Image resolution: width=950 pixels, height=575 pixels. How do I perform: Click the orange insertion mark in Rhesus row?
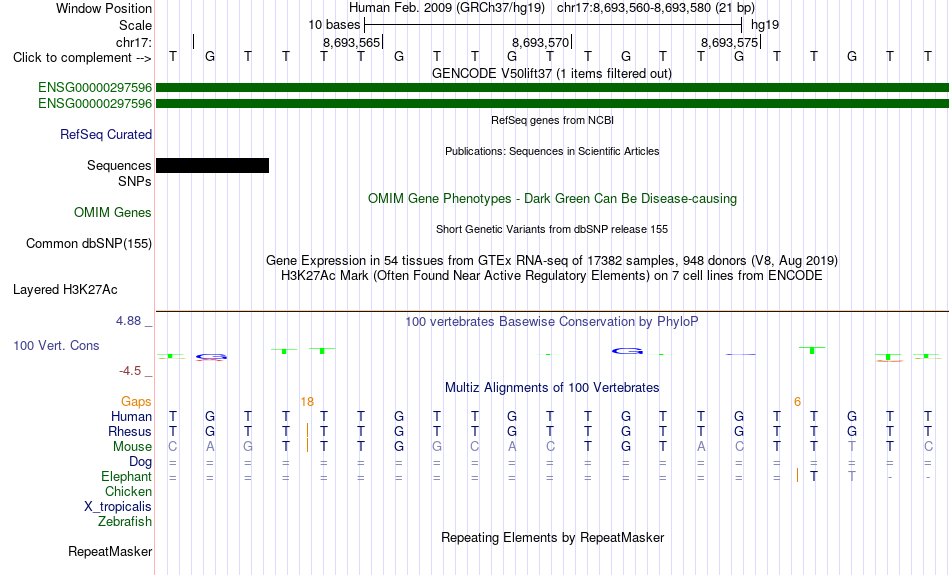[308, 431]
